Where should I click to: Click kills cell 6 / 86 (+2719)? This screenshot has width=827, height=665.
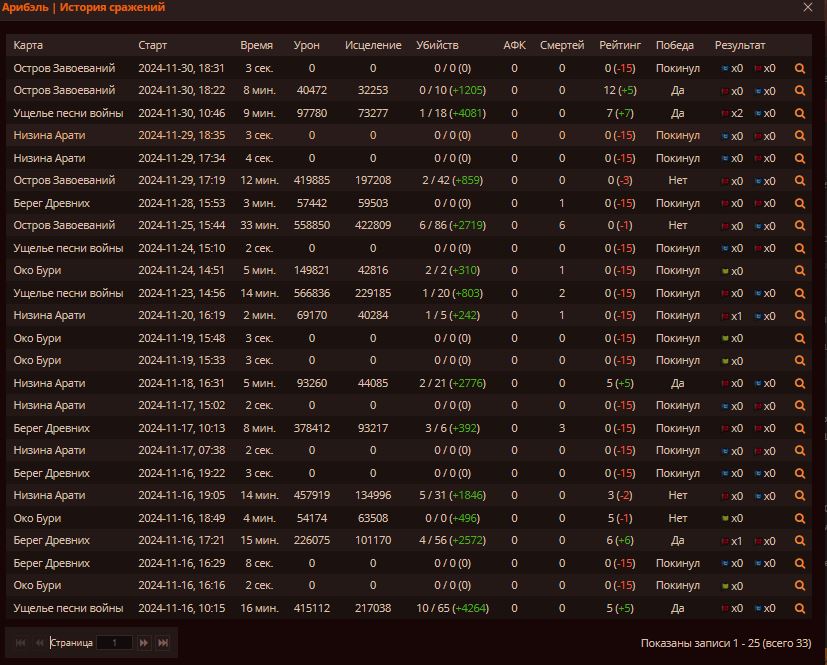coord(453,225)
